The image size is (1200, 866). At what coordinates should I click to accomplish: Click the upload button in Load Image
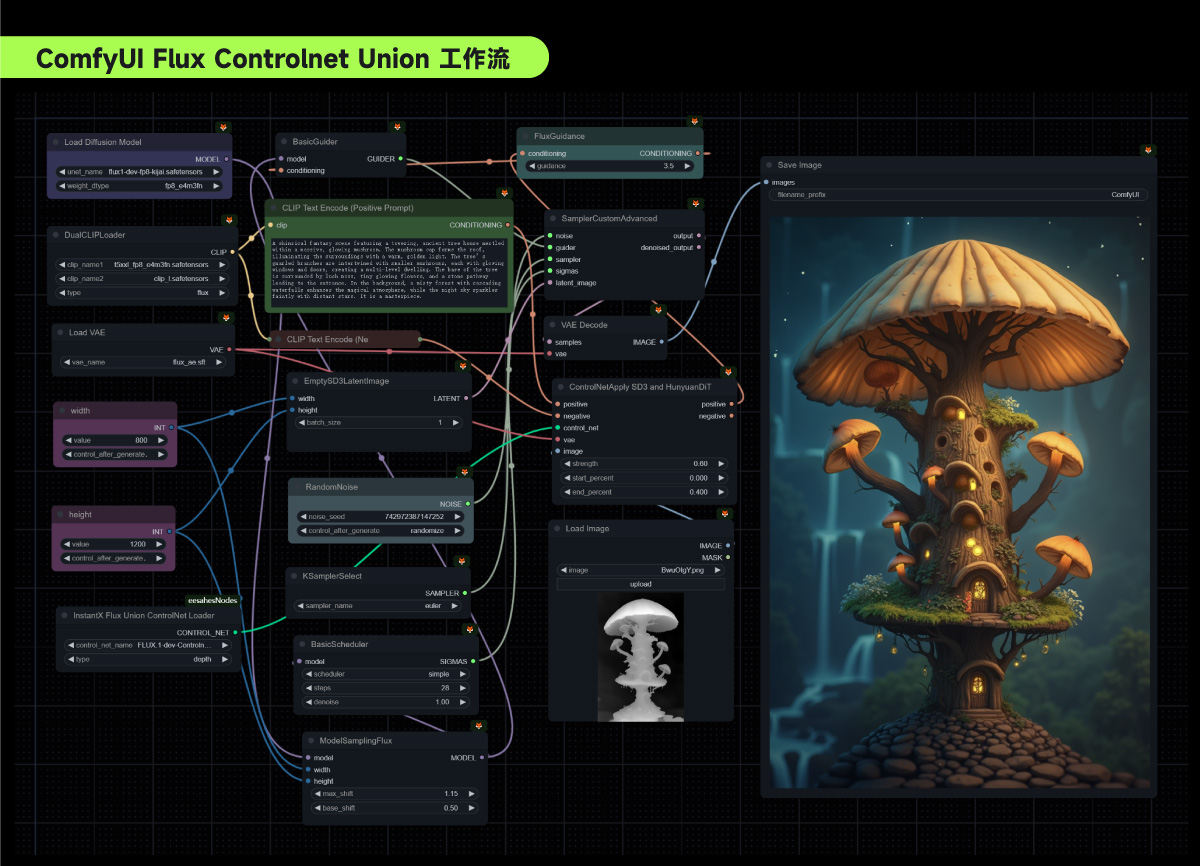[x=641, y=584]
